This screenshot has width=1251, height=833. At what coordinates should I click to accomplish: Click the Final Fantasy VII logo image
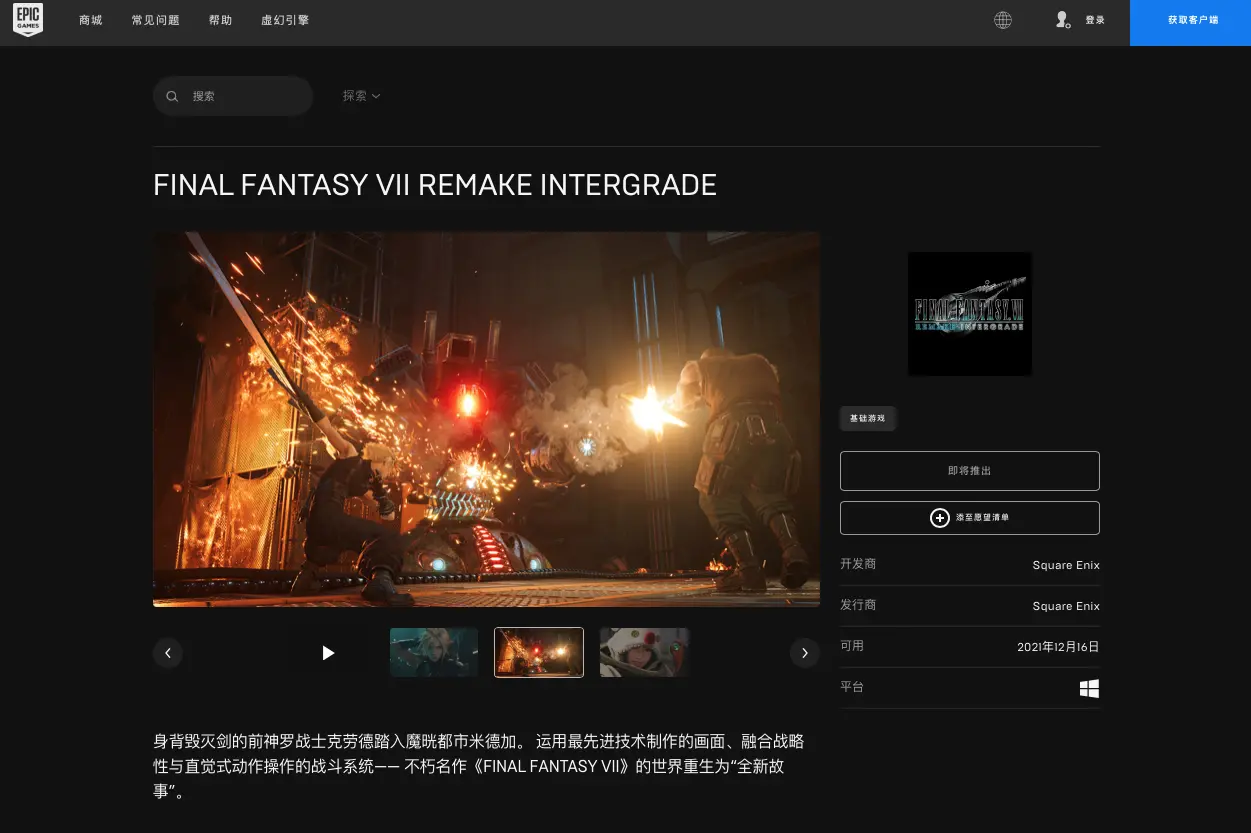coord(969,314)
